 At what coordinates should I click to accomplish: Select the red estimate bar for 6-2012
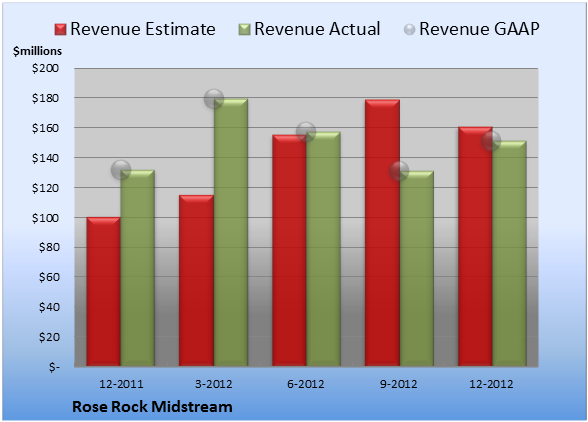[289, 250]
